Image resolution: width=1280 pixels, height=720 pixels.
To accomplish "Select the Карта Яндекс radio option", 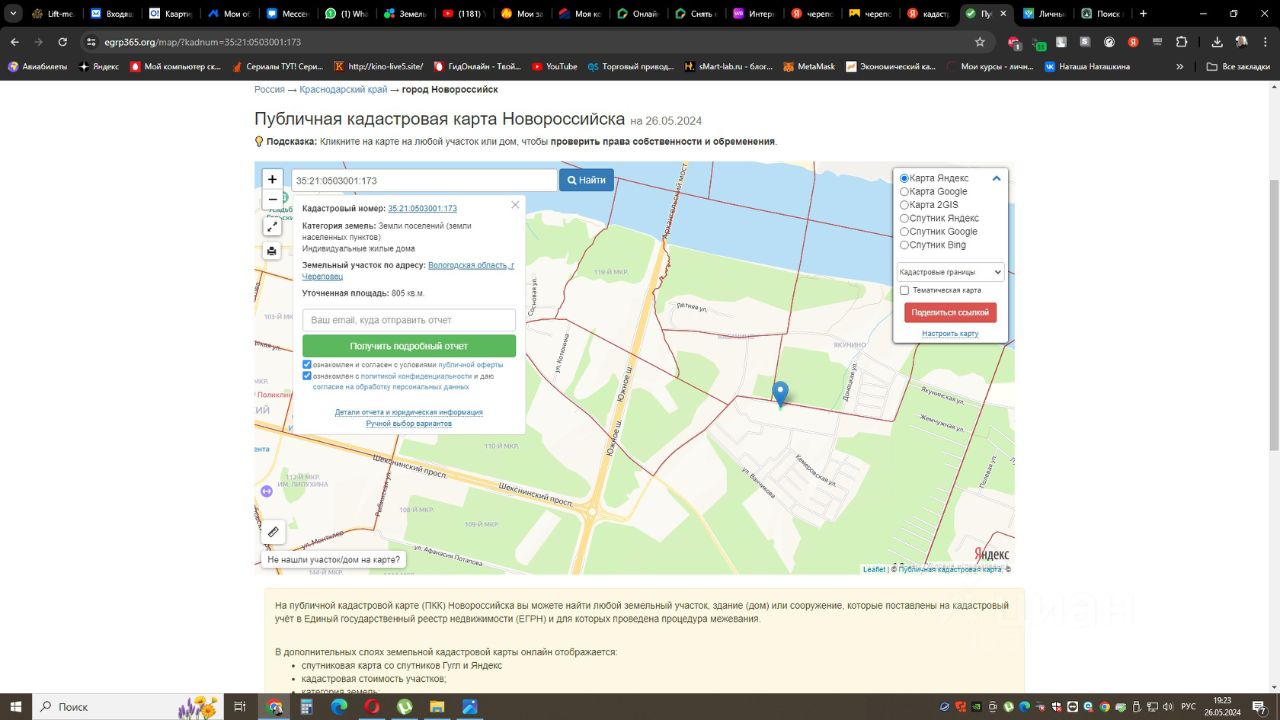I will coord(904,178).
